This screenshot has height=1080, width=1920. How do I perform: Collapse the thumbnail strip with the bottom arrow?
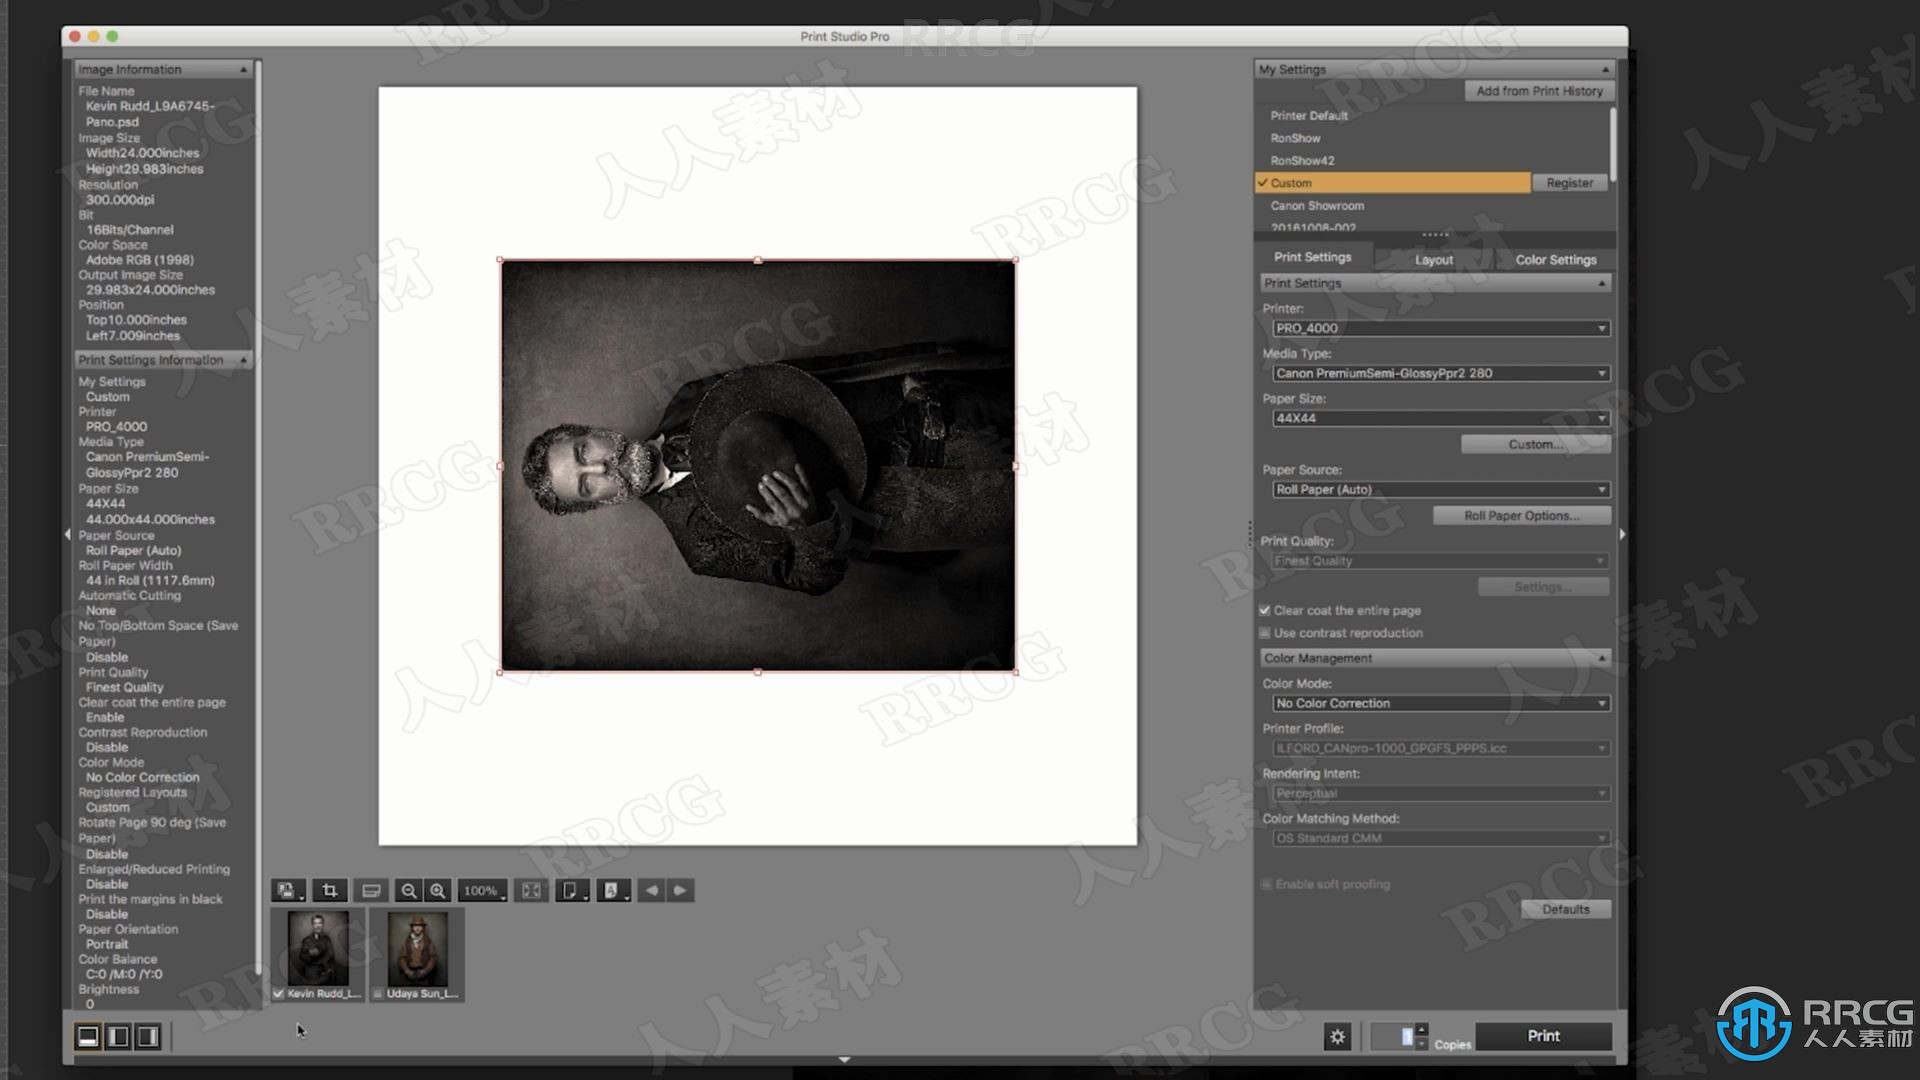tap(844, 1059)
